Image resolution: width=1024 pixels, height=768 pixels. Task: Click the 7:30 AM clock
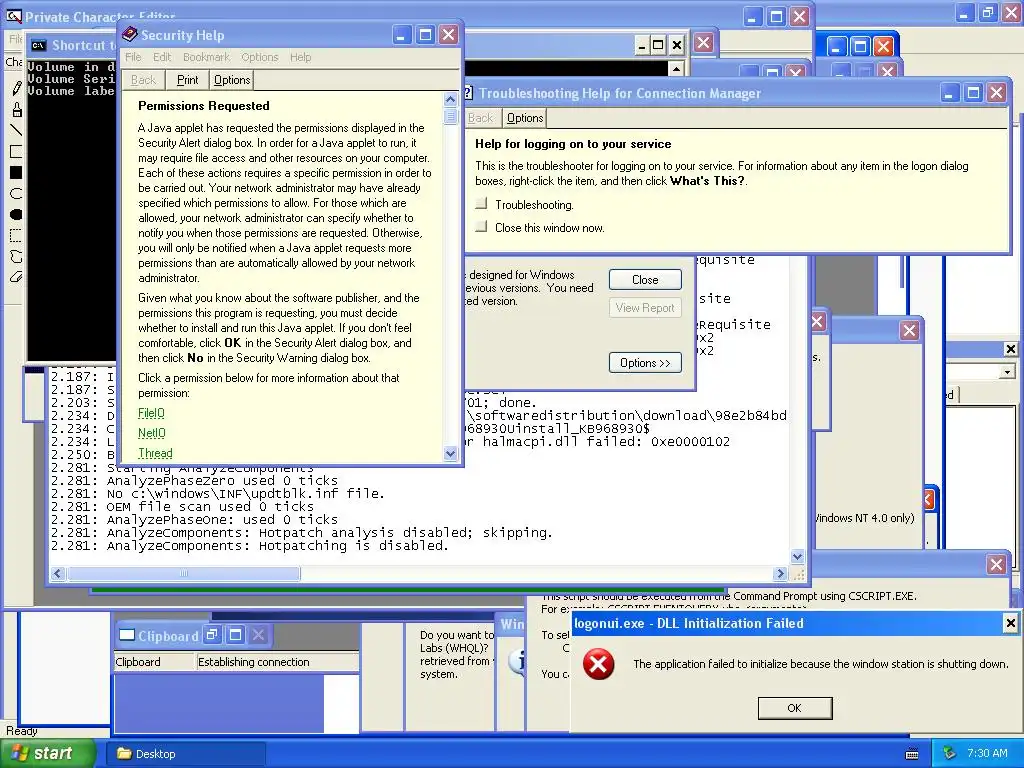tap(987, 753)
